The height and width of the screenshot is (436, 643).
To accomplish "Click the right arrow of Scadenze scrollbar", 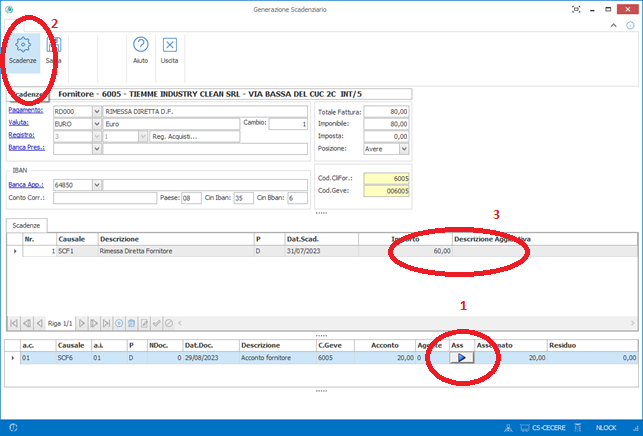I will coord(632,323).
